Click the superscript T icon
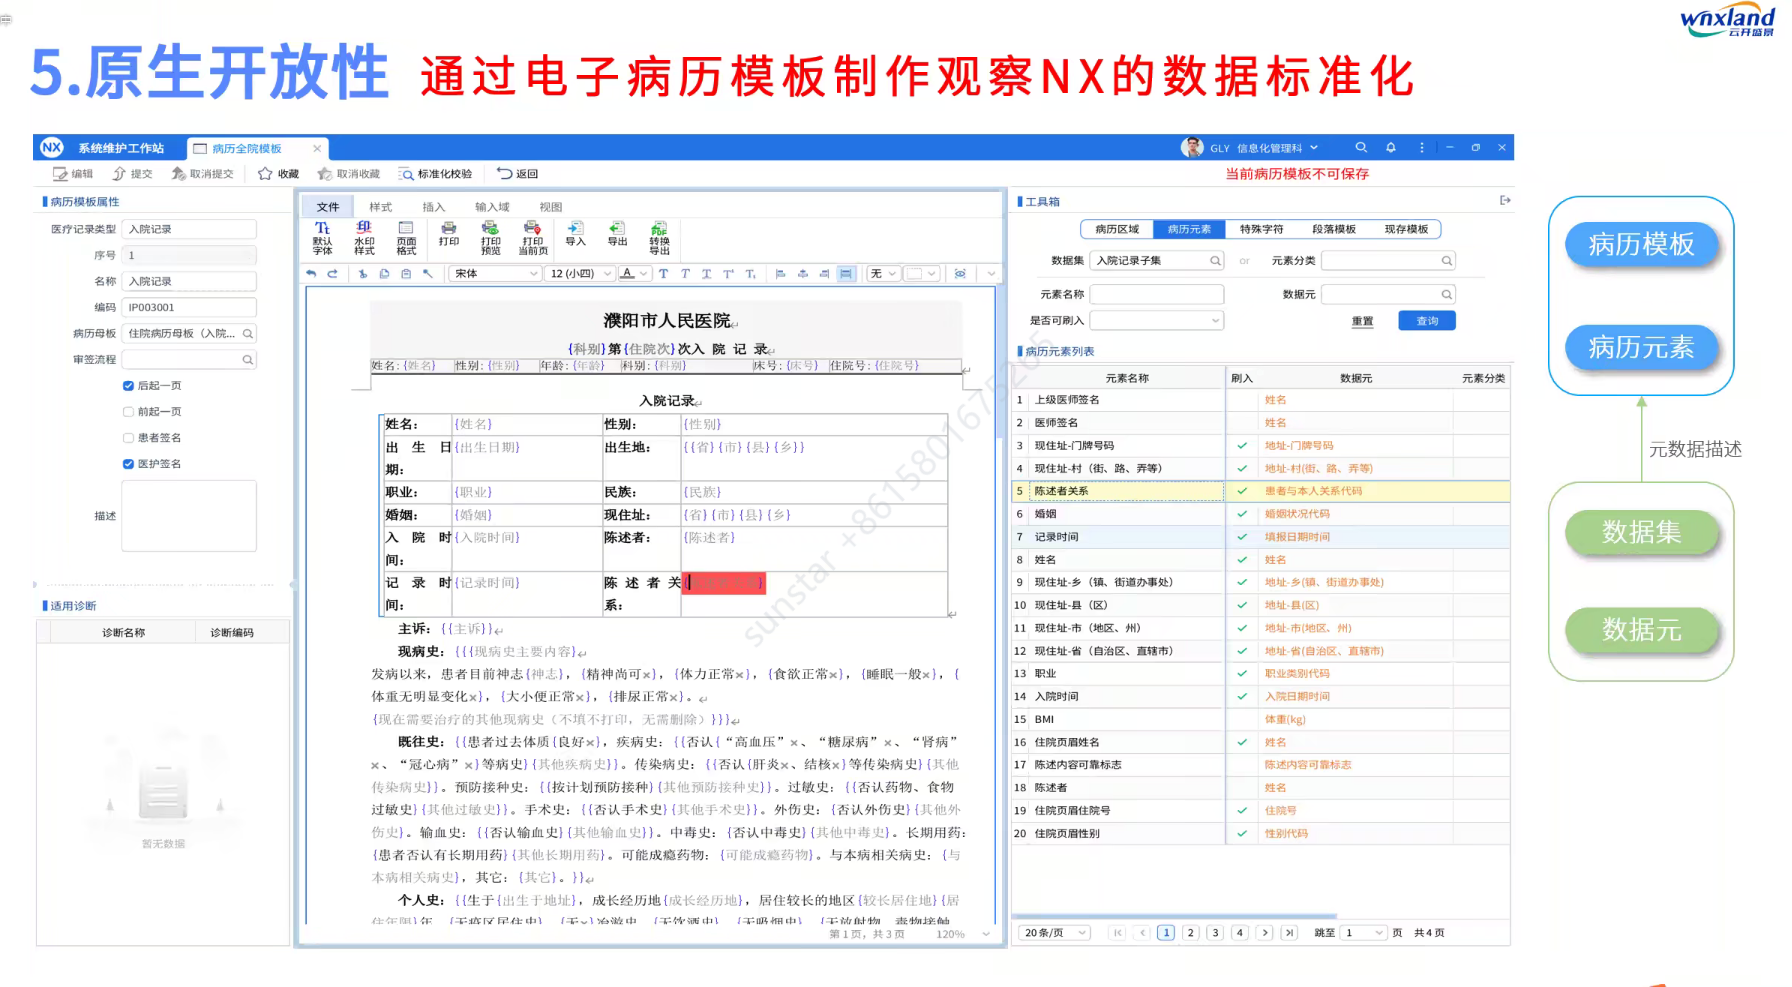The width and height of the screenshot is (1792, 987). pyautogui.click(x=728, y=274)
